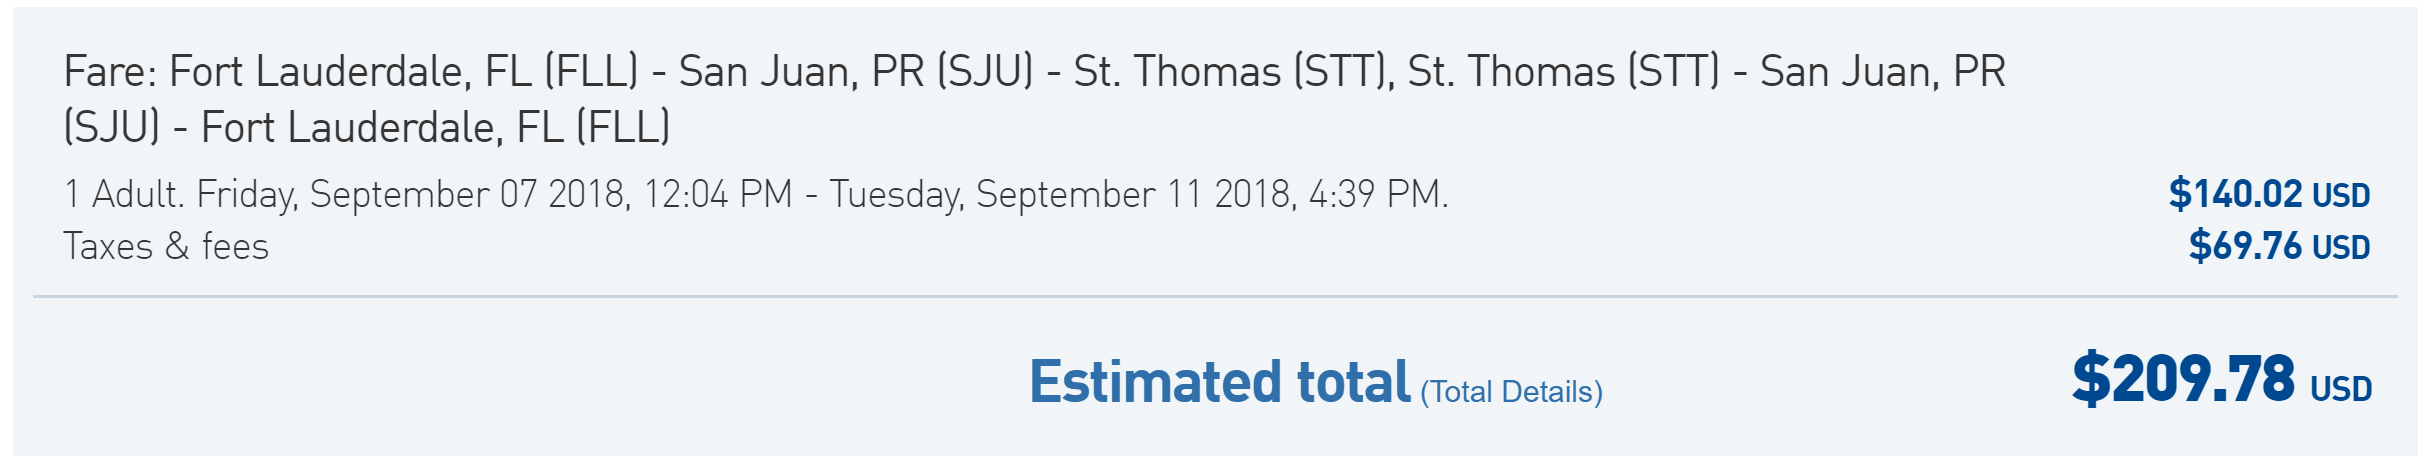Click the USD label beside $209.78
This screenshot has height=469, width=2433.
pos(2340,389)
